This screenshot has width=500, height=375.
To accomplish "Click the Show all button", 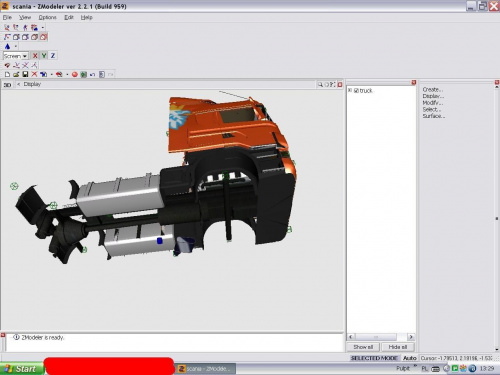I will coord(363,347).
